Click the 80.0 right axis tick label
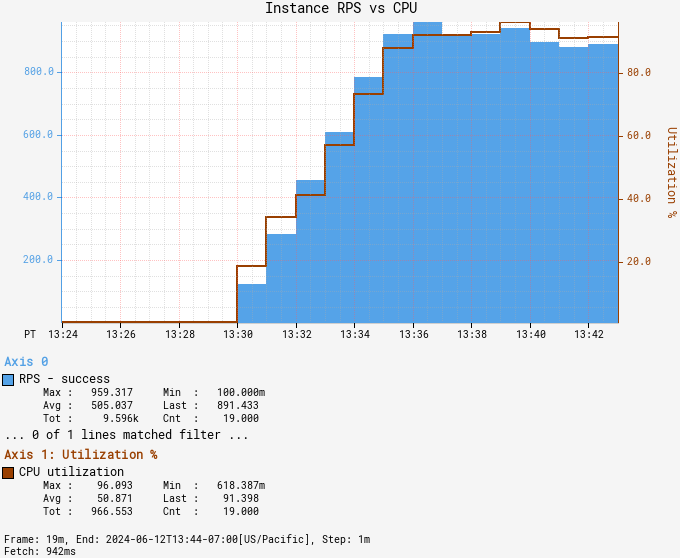The image size is (680, 558). [x=639, y=72]
